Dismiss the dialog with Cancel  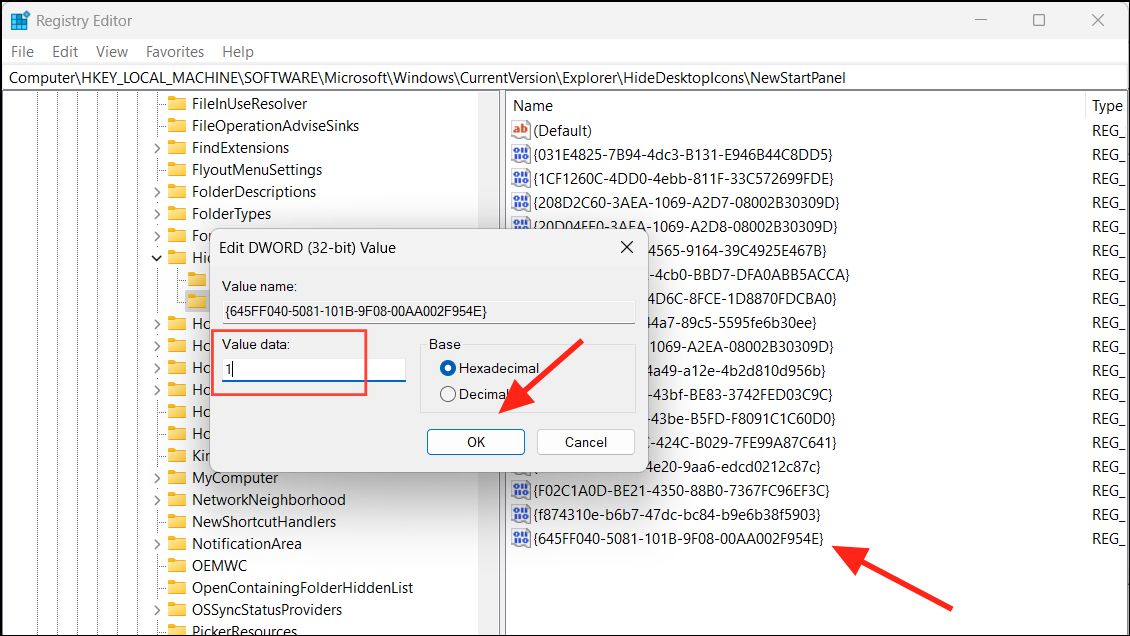pyautogui.click(x=585, y=441)
